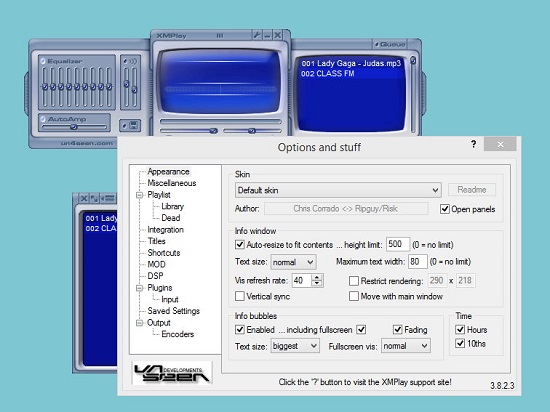Open Saved Settings page
This screenshot has width=550, height=412.
tap(173, 311)
